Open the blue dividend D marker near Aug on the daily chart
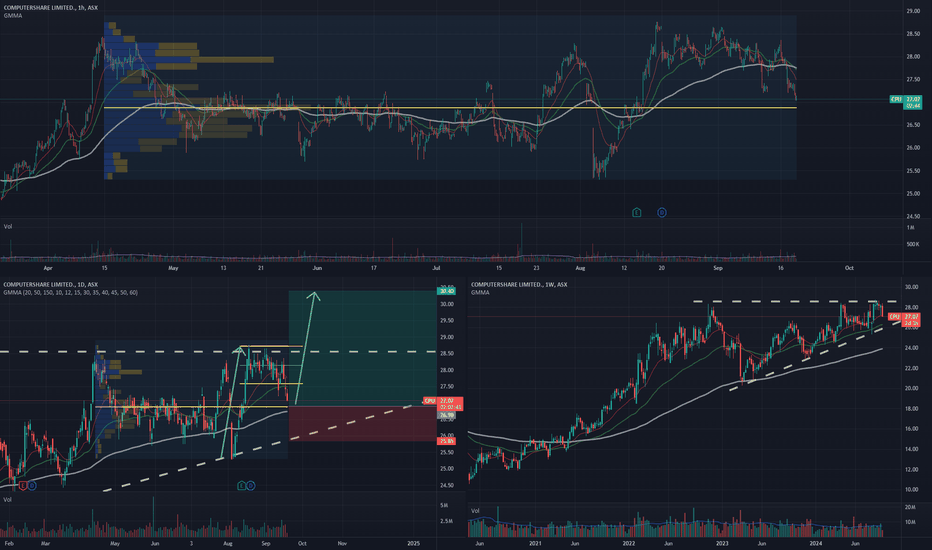The width and height of the screenshot is (932, 550). click(250, 486)
